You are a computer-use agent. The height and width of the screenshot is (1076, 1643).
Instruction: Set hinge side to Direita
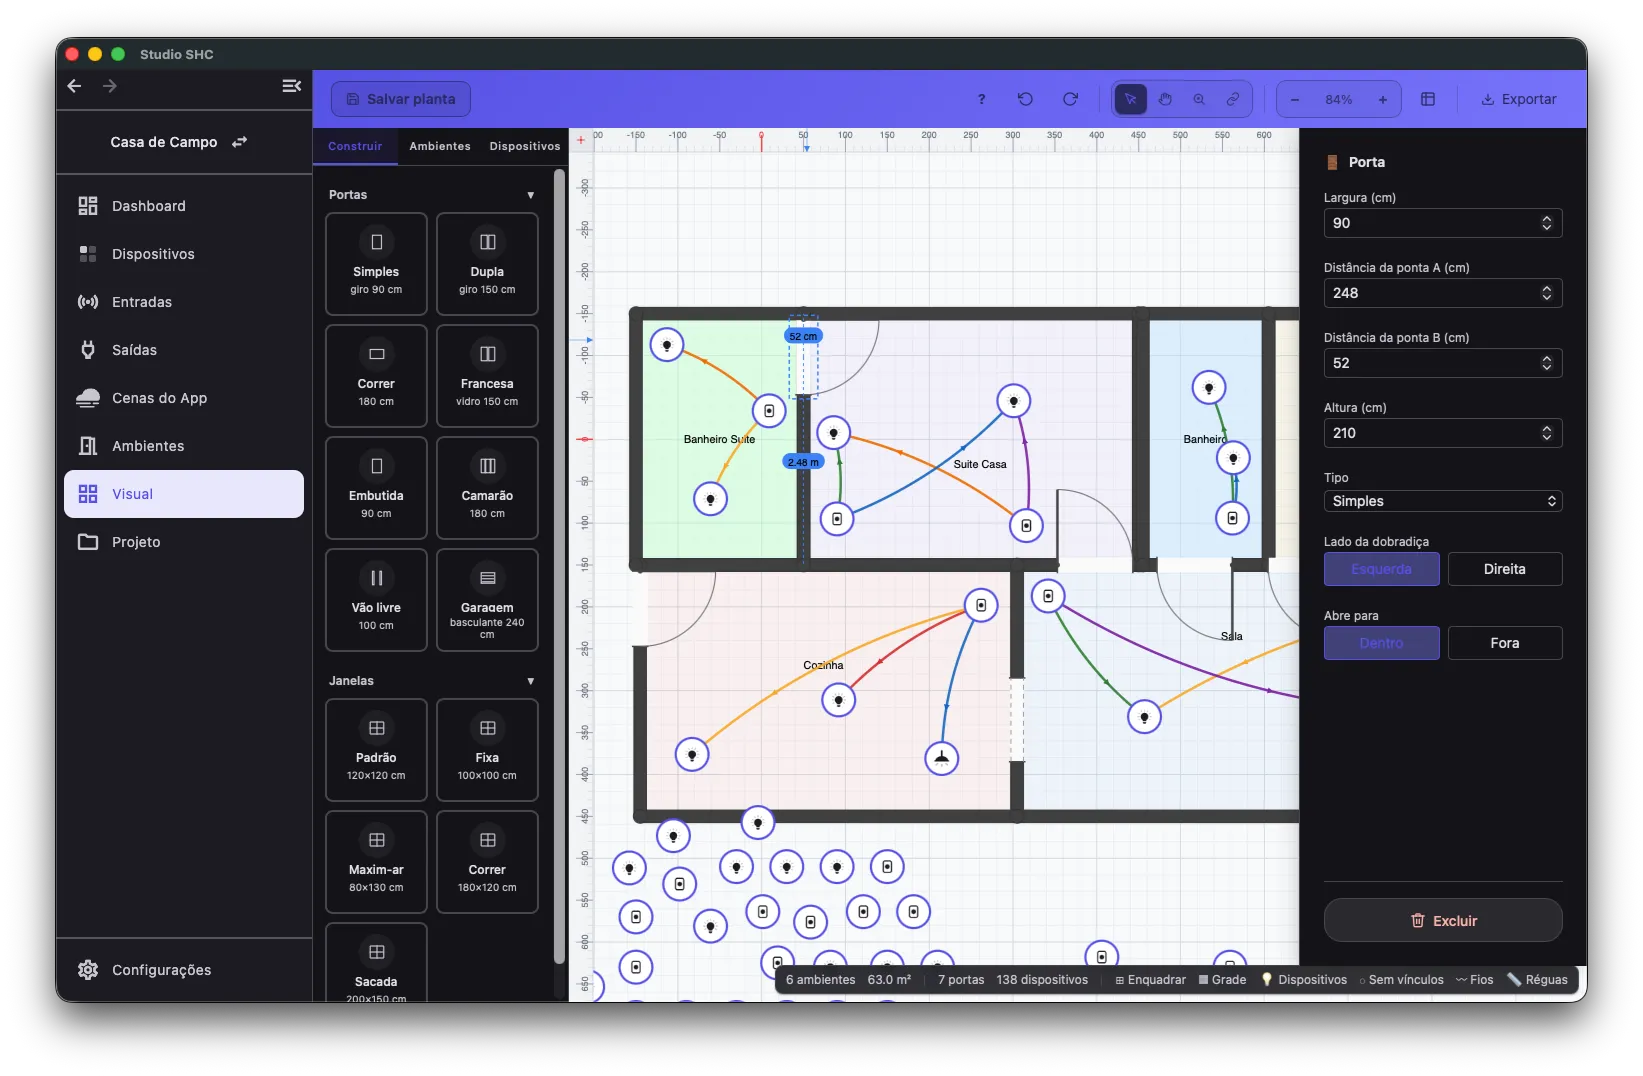coord(1504,569)
